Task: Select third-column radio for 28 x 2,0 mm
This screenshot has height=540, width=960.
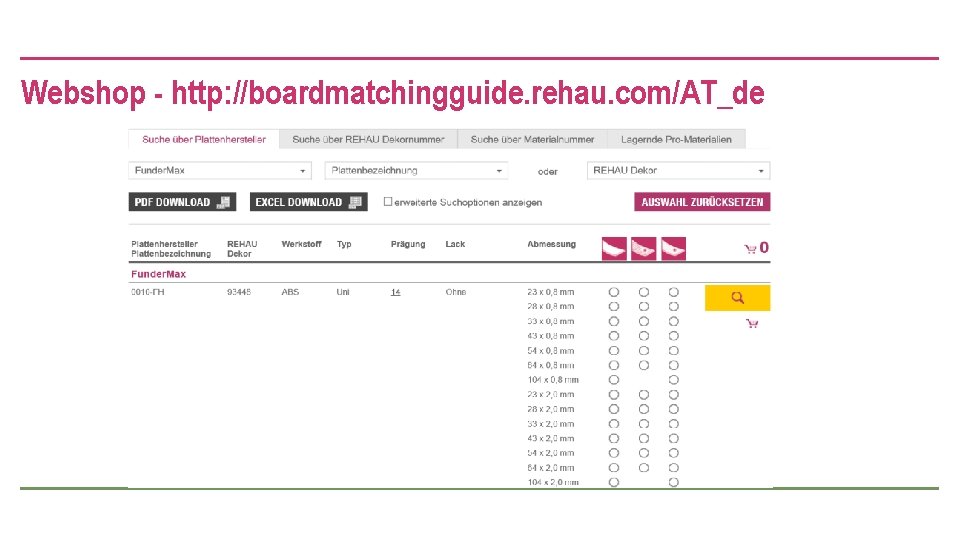Action: [x=673, y=409]
